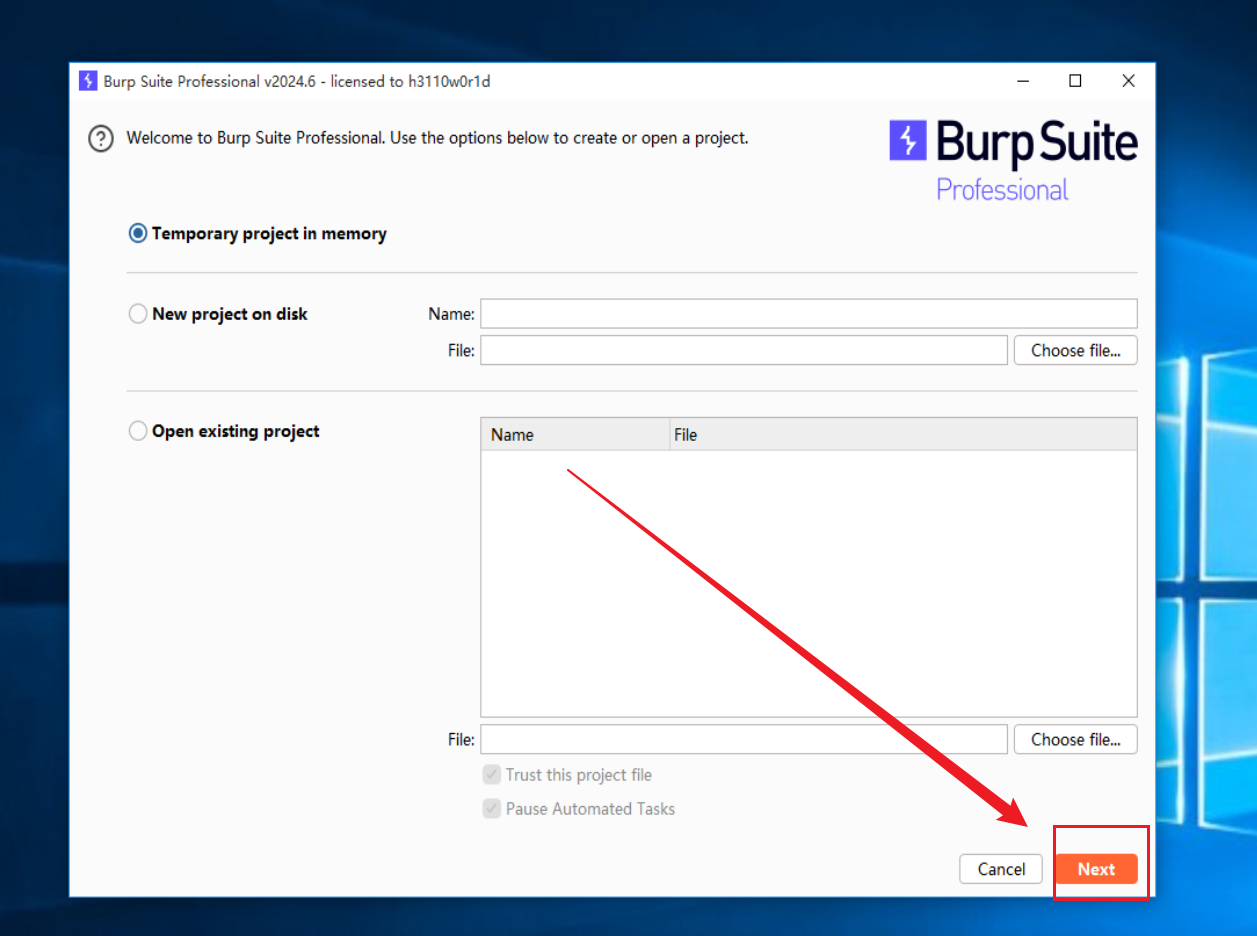Click the new project File input field
This screenshot has height=936, width=1257.
point(744,350)
